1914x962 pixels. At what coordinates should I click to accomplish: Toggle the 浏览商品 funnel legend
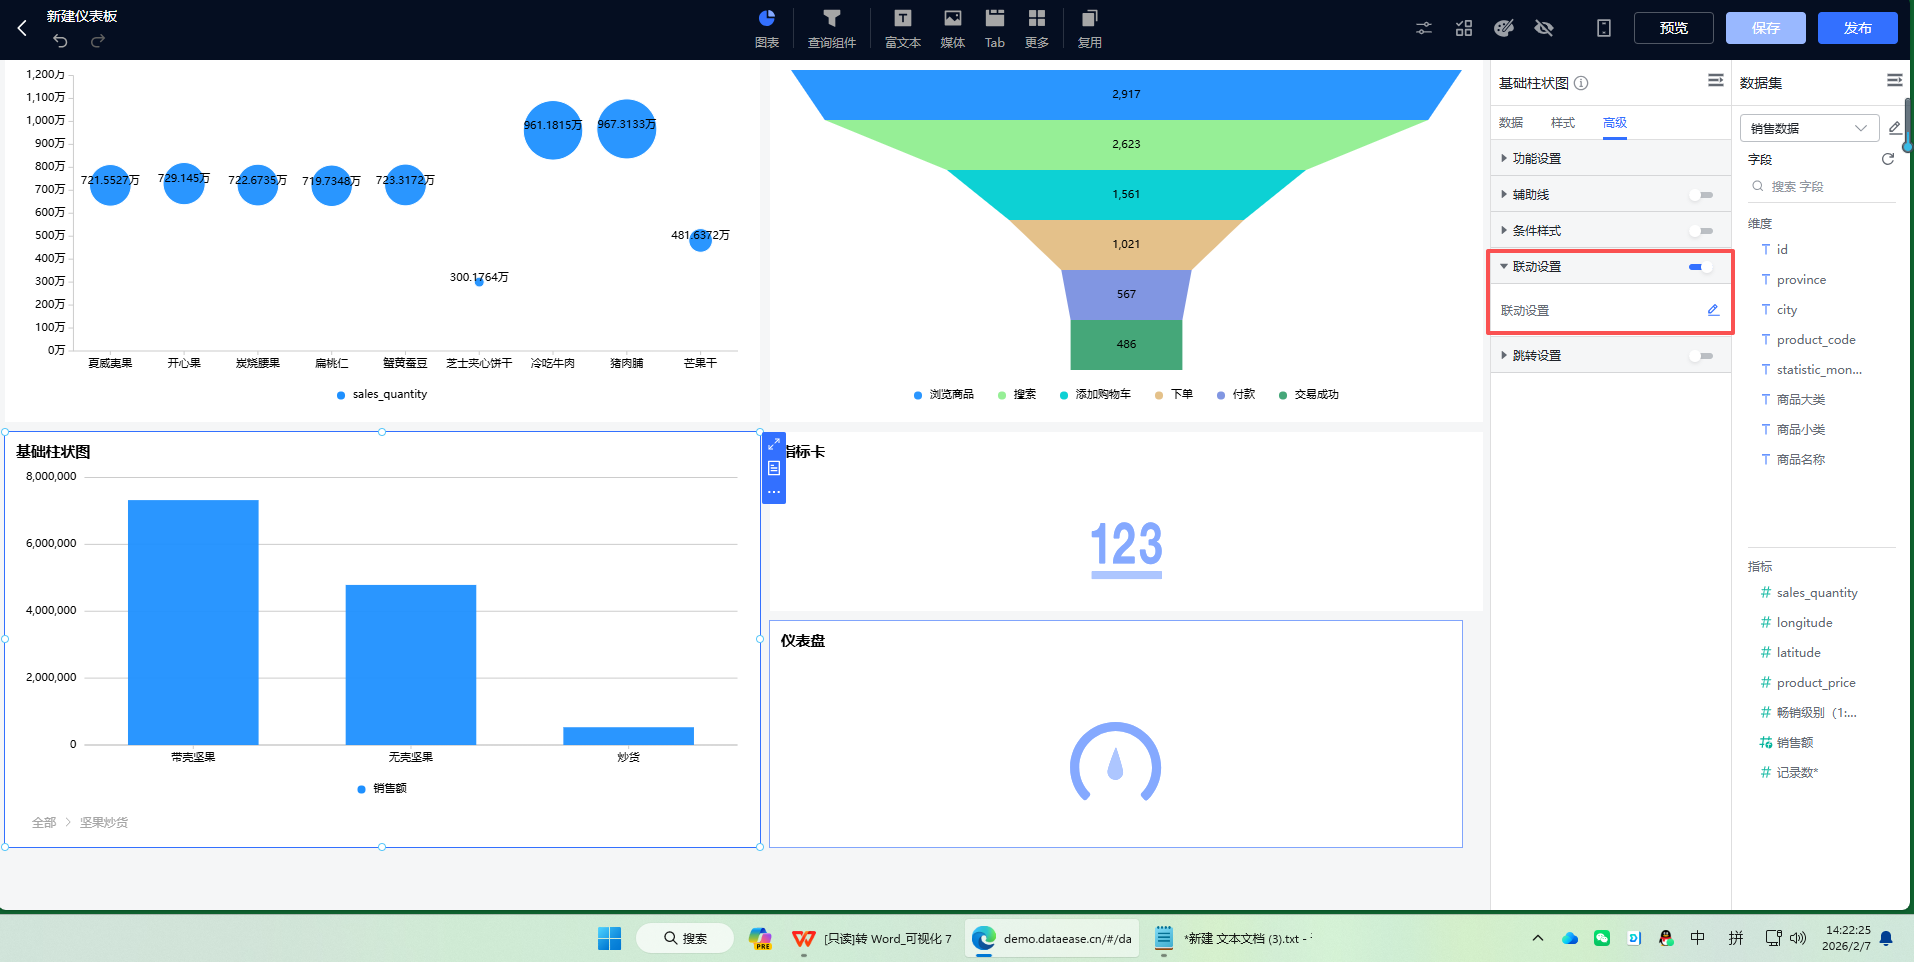[x=943, y=395]
